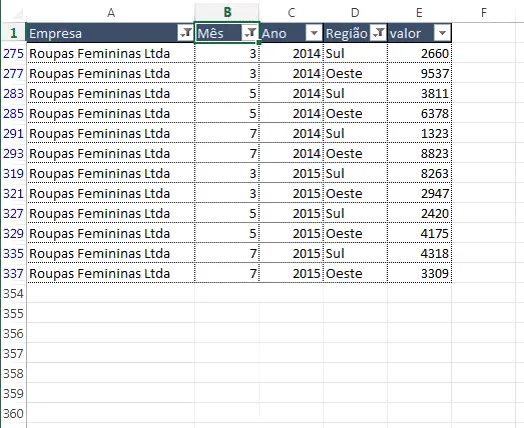
Task: Select column D header
Action: tap(355, 13)
